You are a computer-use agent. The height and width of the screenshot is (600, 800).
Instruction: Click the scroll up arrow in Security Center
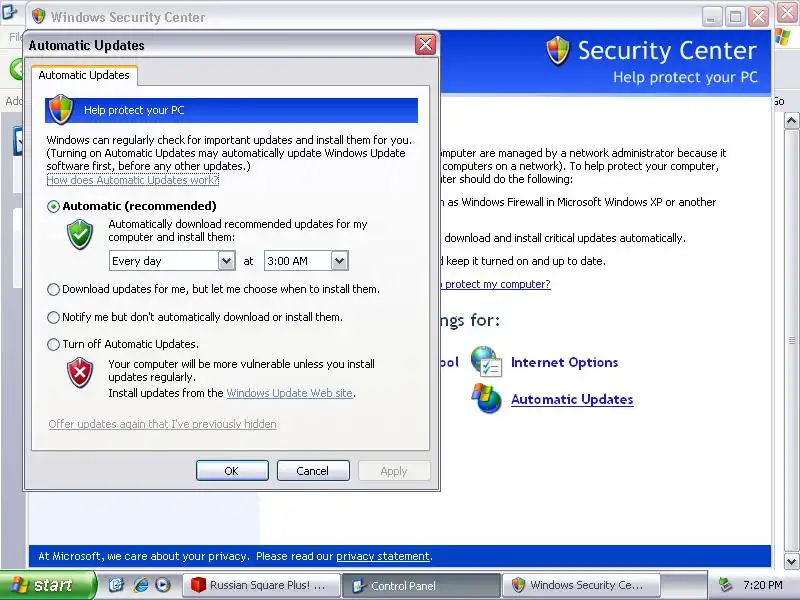click(791, 121)
